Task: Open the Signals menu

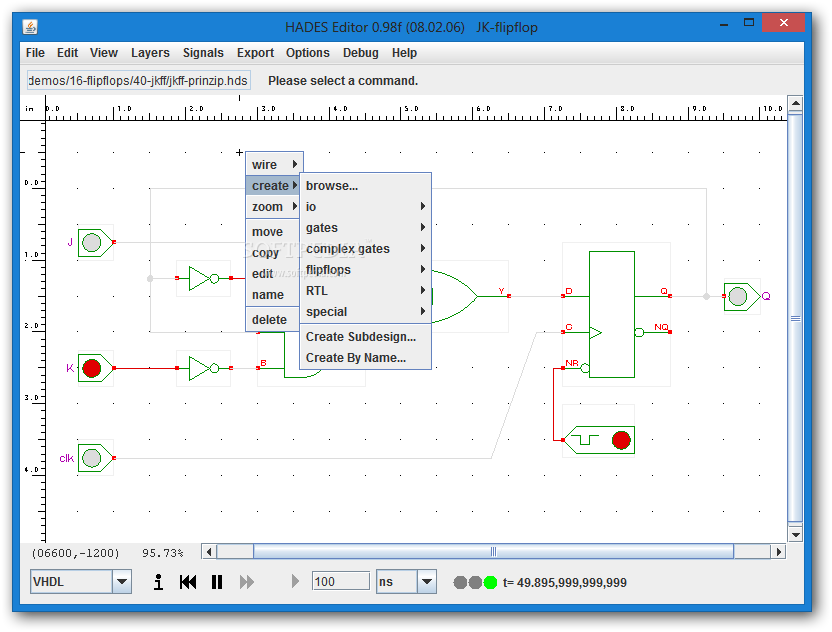Action: 203,53
